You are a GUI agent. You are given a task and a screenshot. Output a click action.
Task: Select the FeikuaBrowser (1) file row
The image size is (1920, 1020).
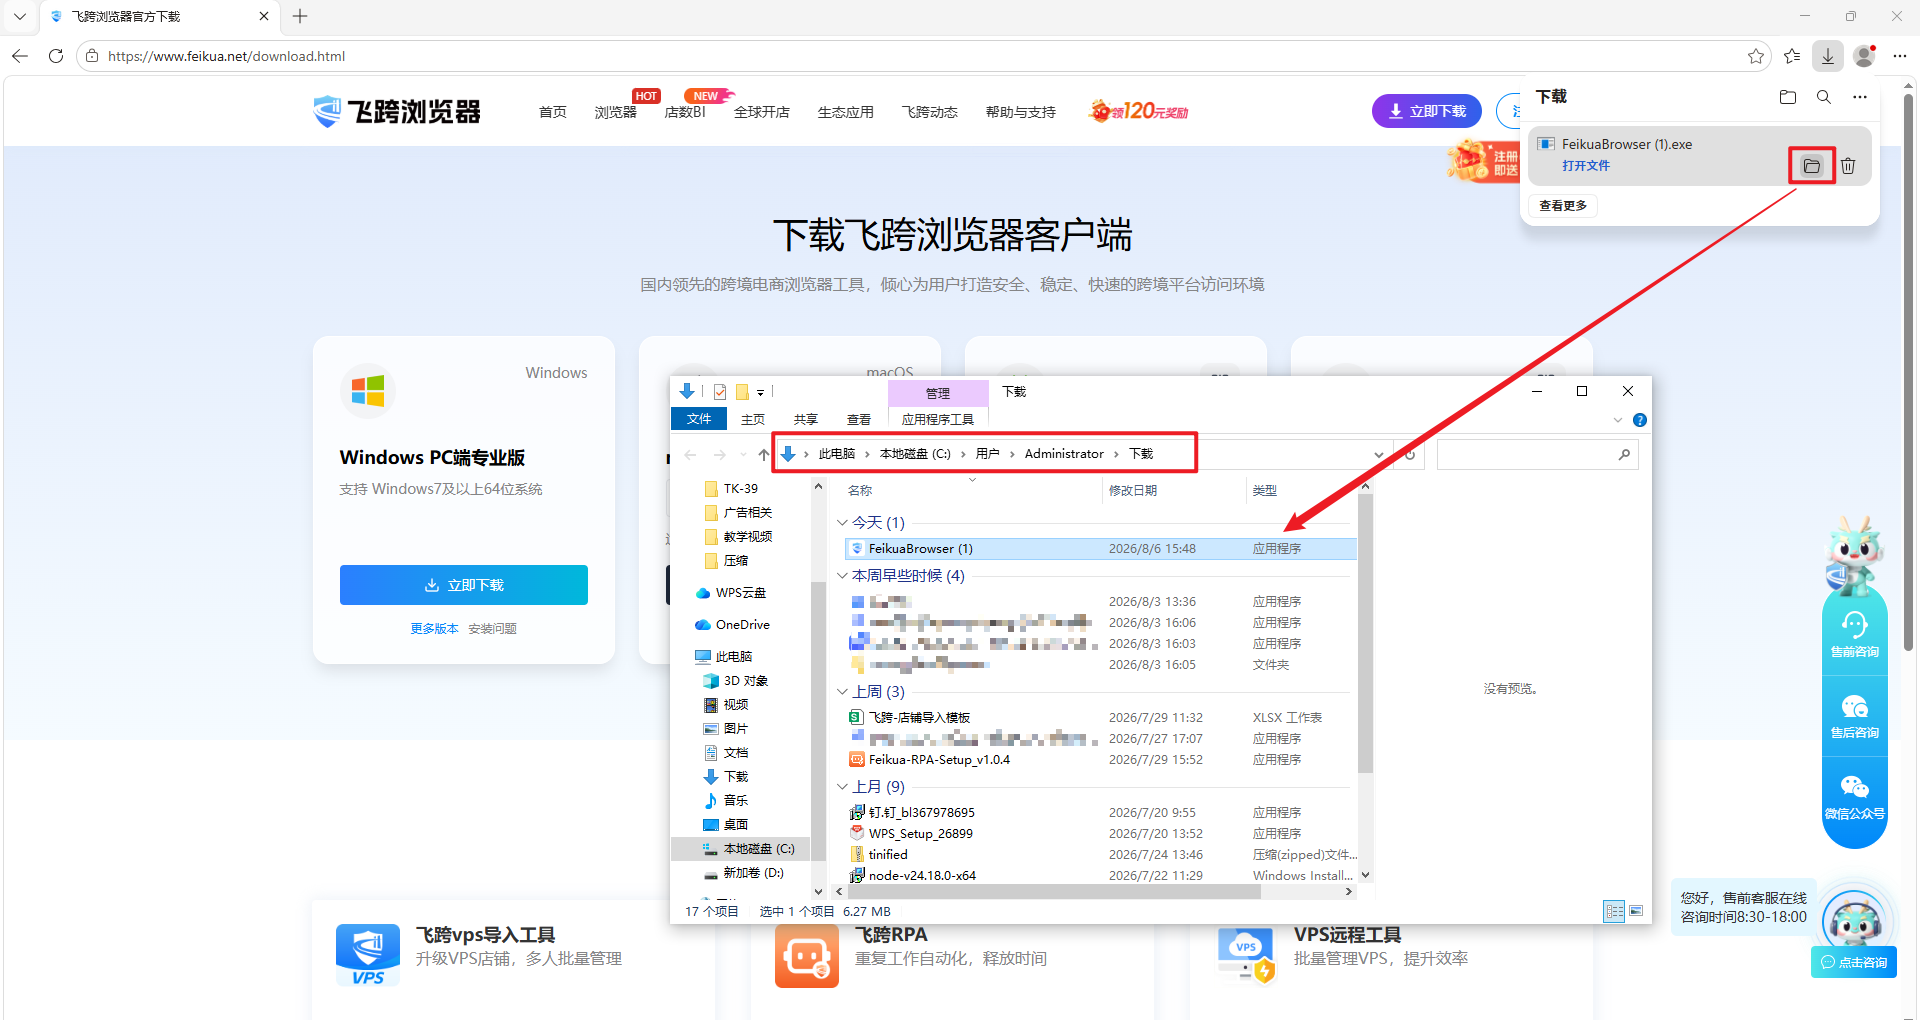(x=1100, y=549)
